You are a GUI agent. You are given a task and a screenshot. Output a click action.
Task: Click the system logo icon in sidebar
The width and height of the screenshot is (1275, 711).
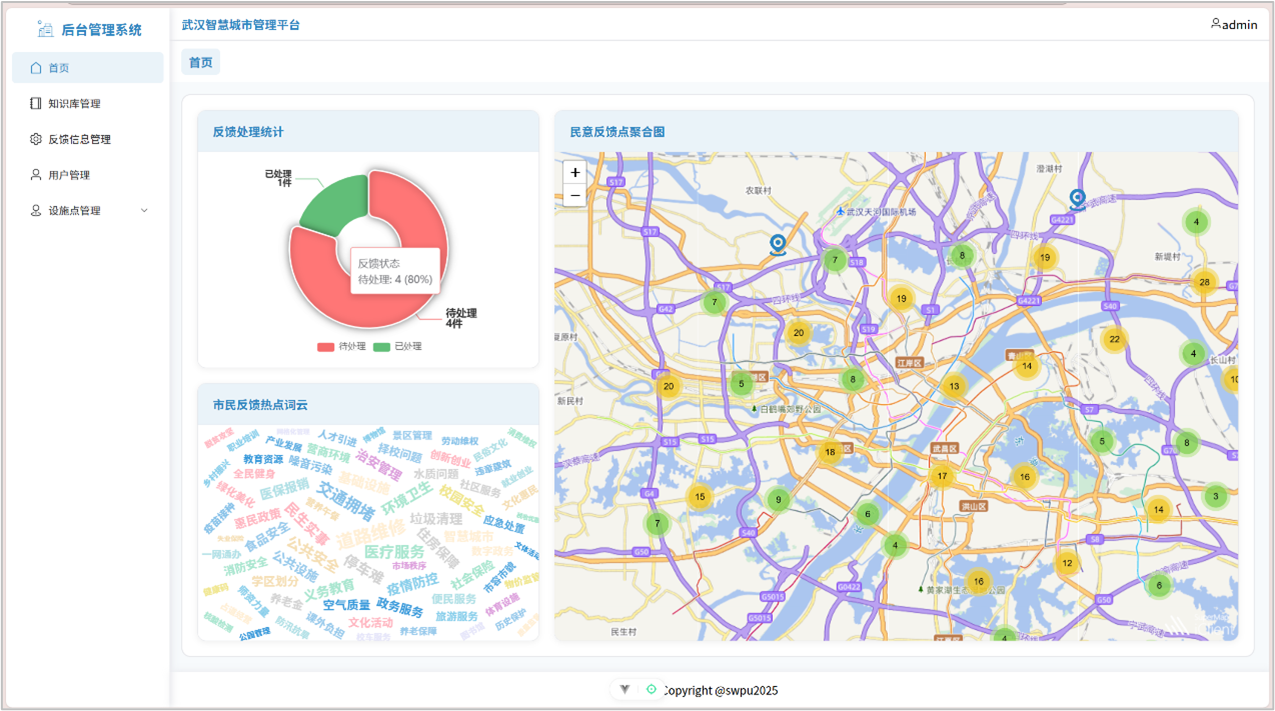(x=45, y=29)
